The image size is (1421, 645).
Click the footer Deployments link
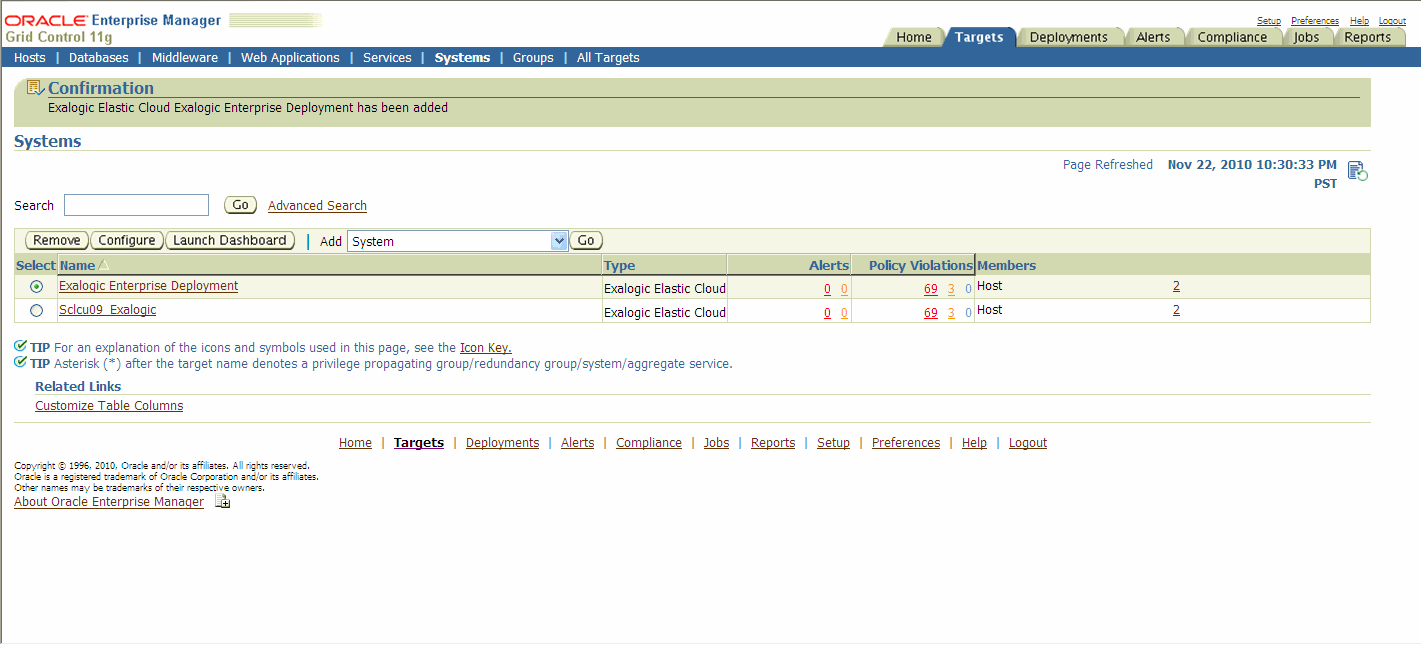click(x=502, y=443)
